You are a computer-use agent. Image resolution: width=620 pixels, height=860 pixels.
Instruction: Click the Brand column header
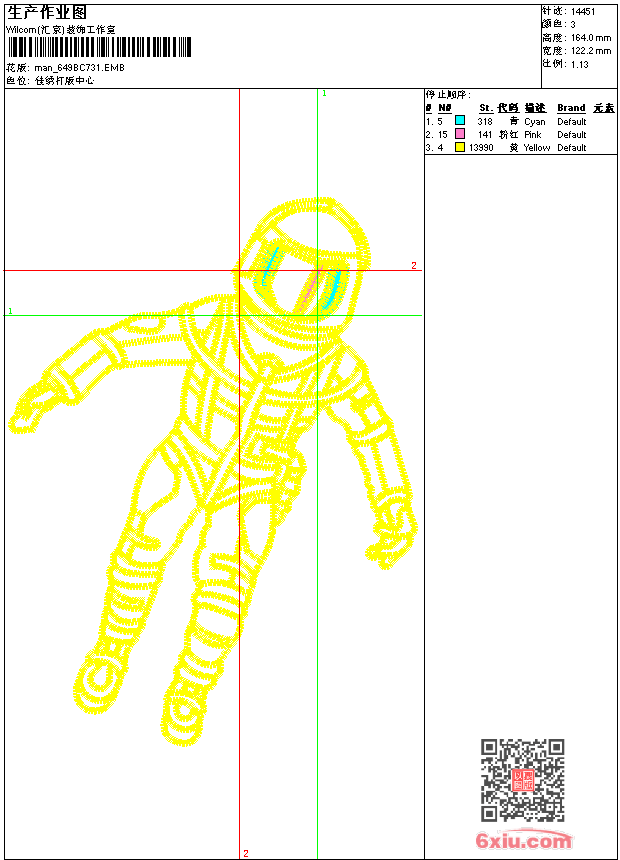point(571,108)
